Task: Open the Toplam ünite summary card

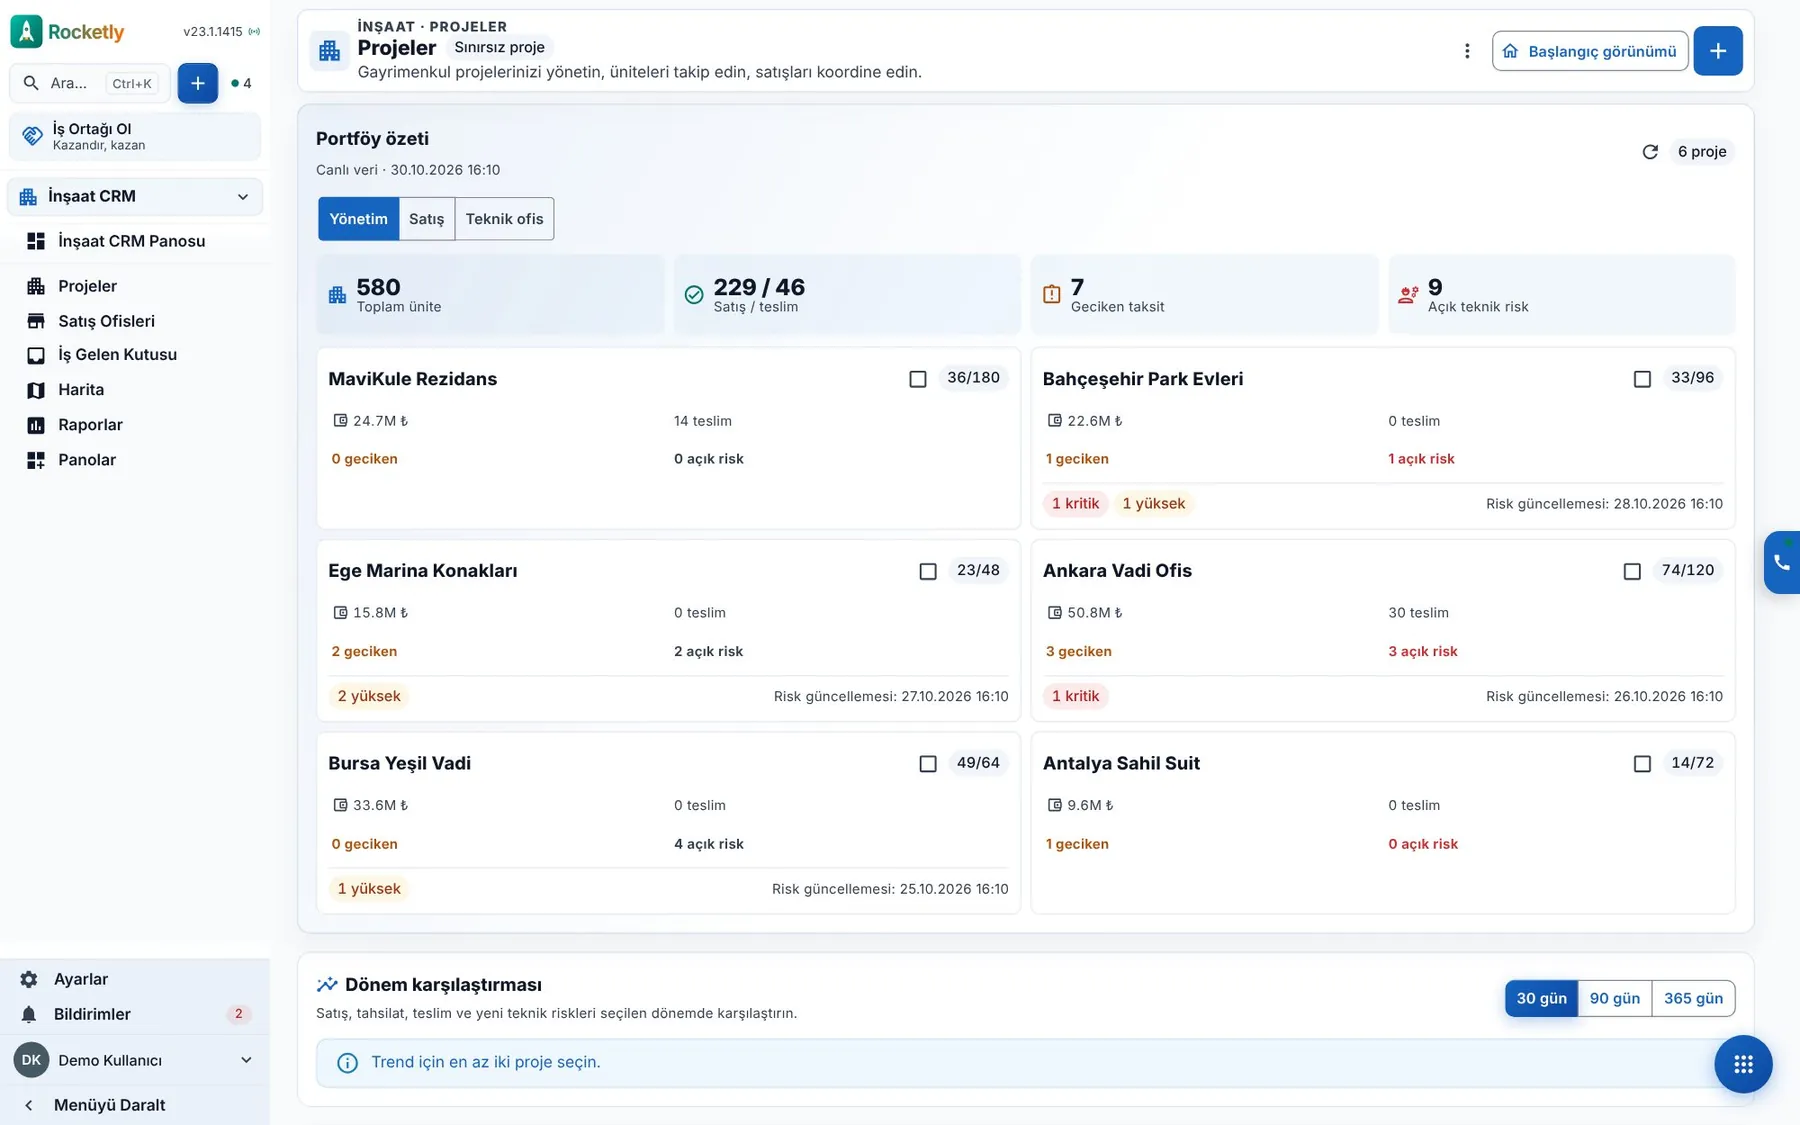Action: (490, 294)
